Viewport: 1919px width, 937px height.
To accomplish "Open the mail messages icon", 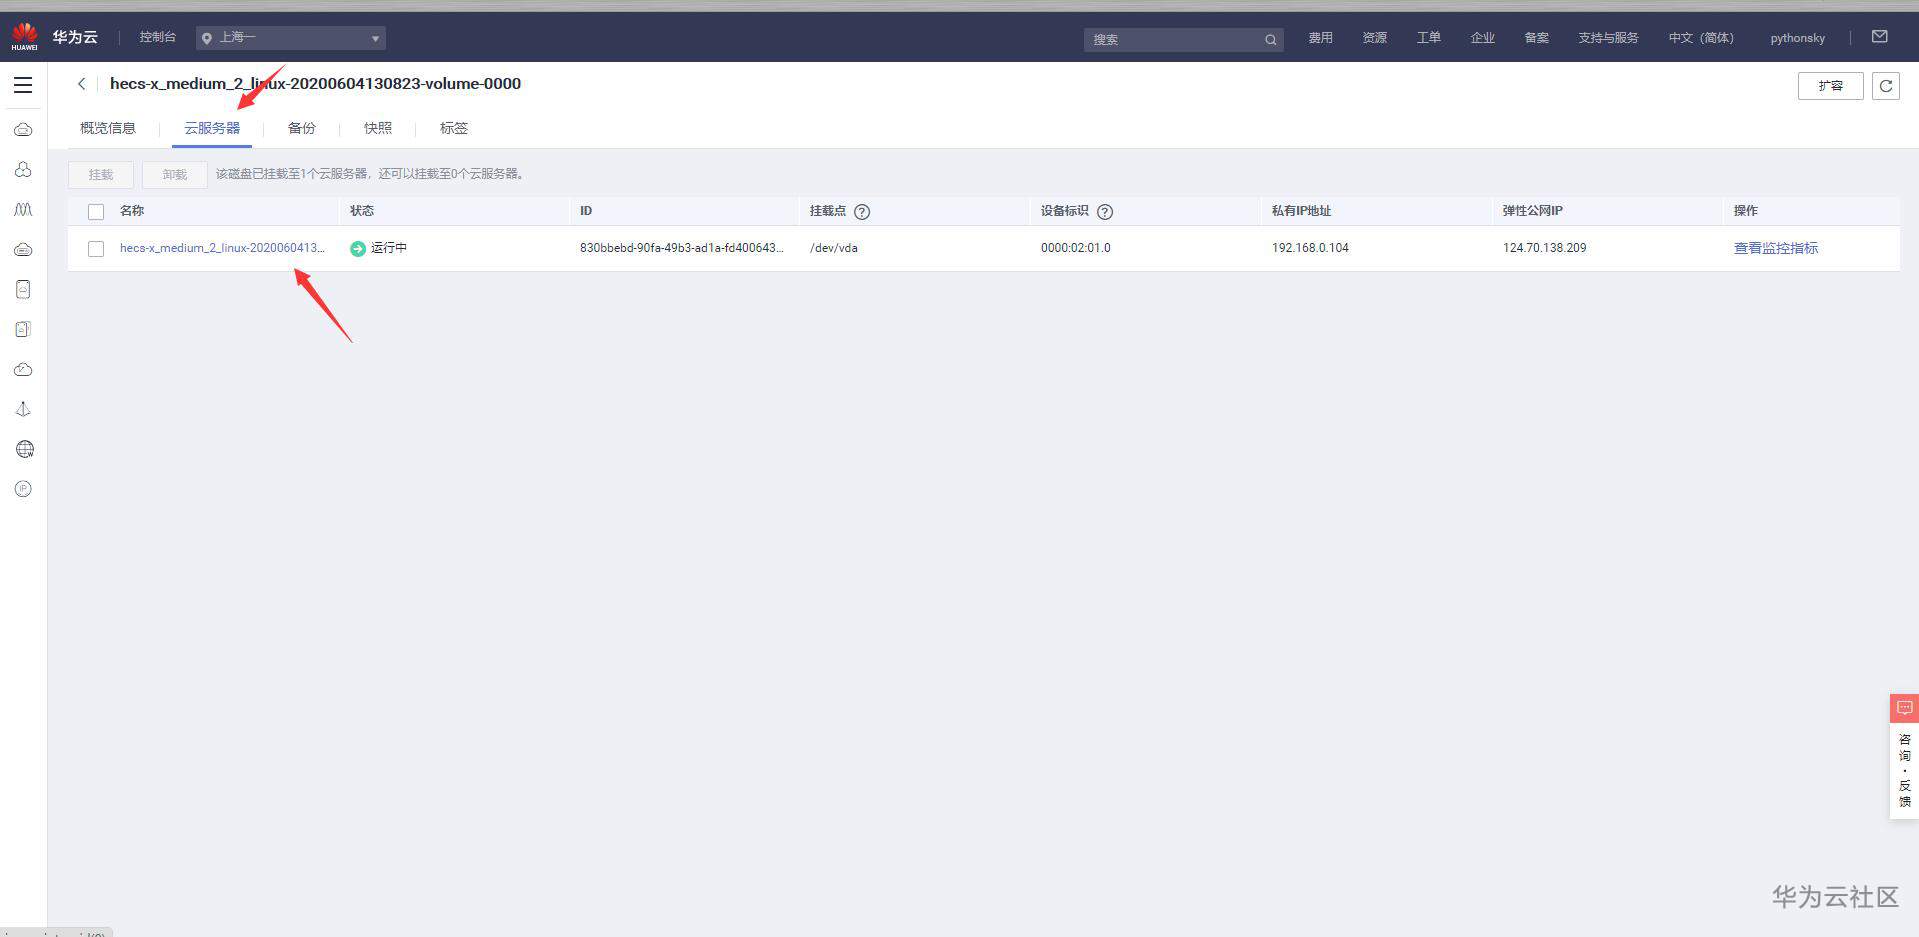I will pos(1880,37).
